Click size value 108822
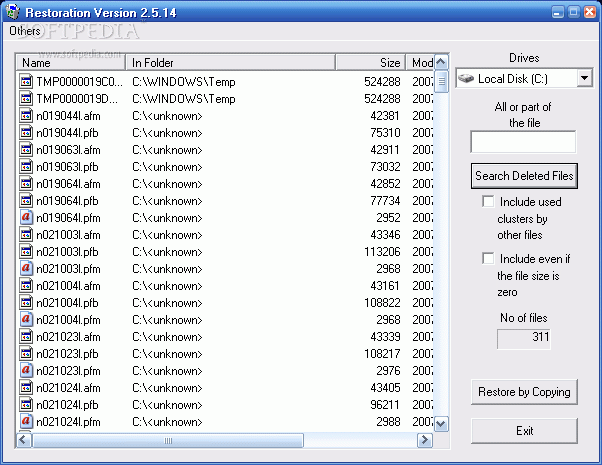 pyautogui.click(x=382, y=303)
